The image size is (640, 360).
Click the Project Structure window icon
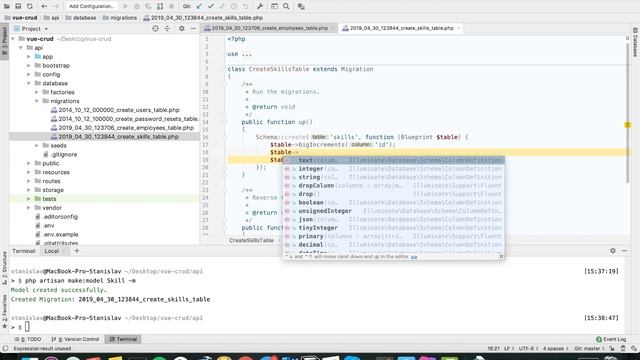274,6
